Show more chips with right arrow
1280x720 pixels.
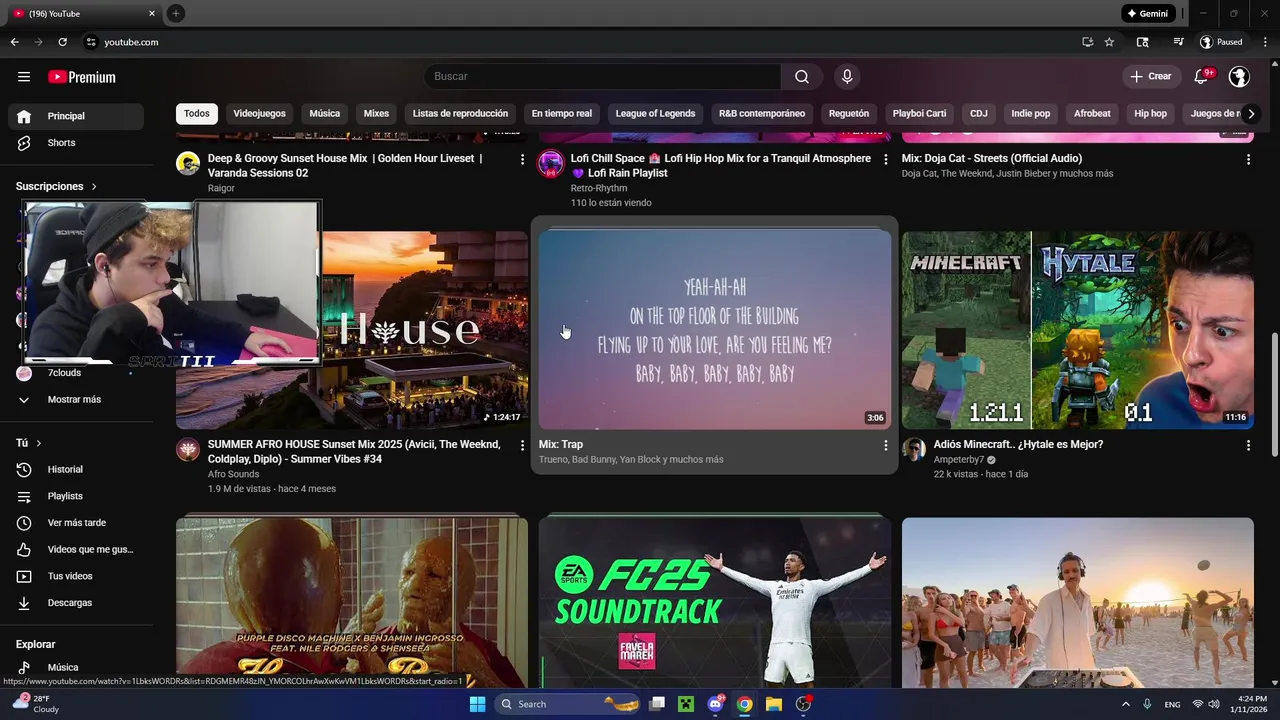coord(1250,114)
